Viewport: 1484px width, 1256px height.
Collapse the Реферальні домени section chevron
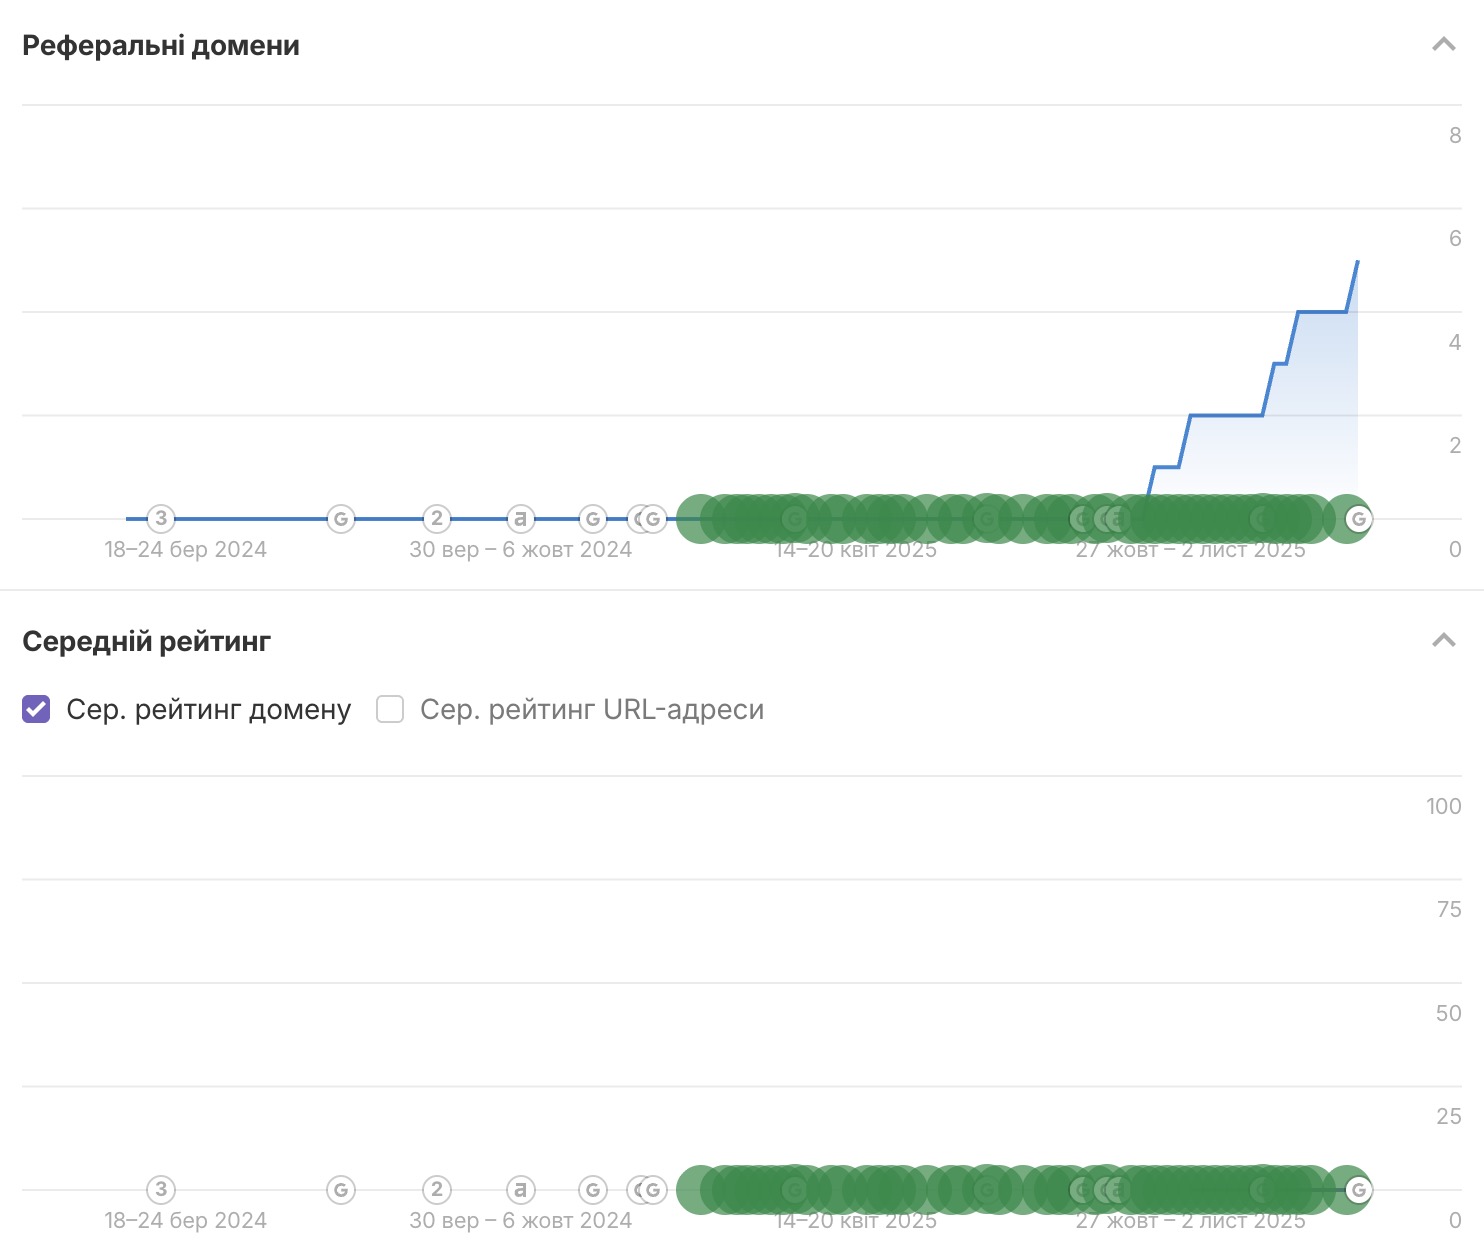(1443, 44)
